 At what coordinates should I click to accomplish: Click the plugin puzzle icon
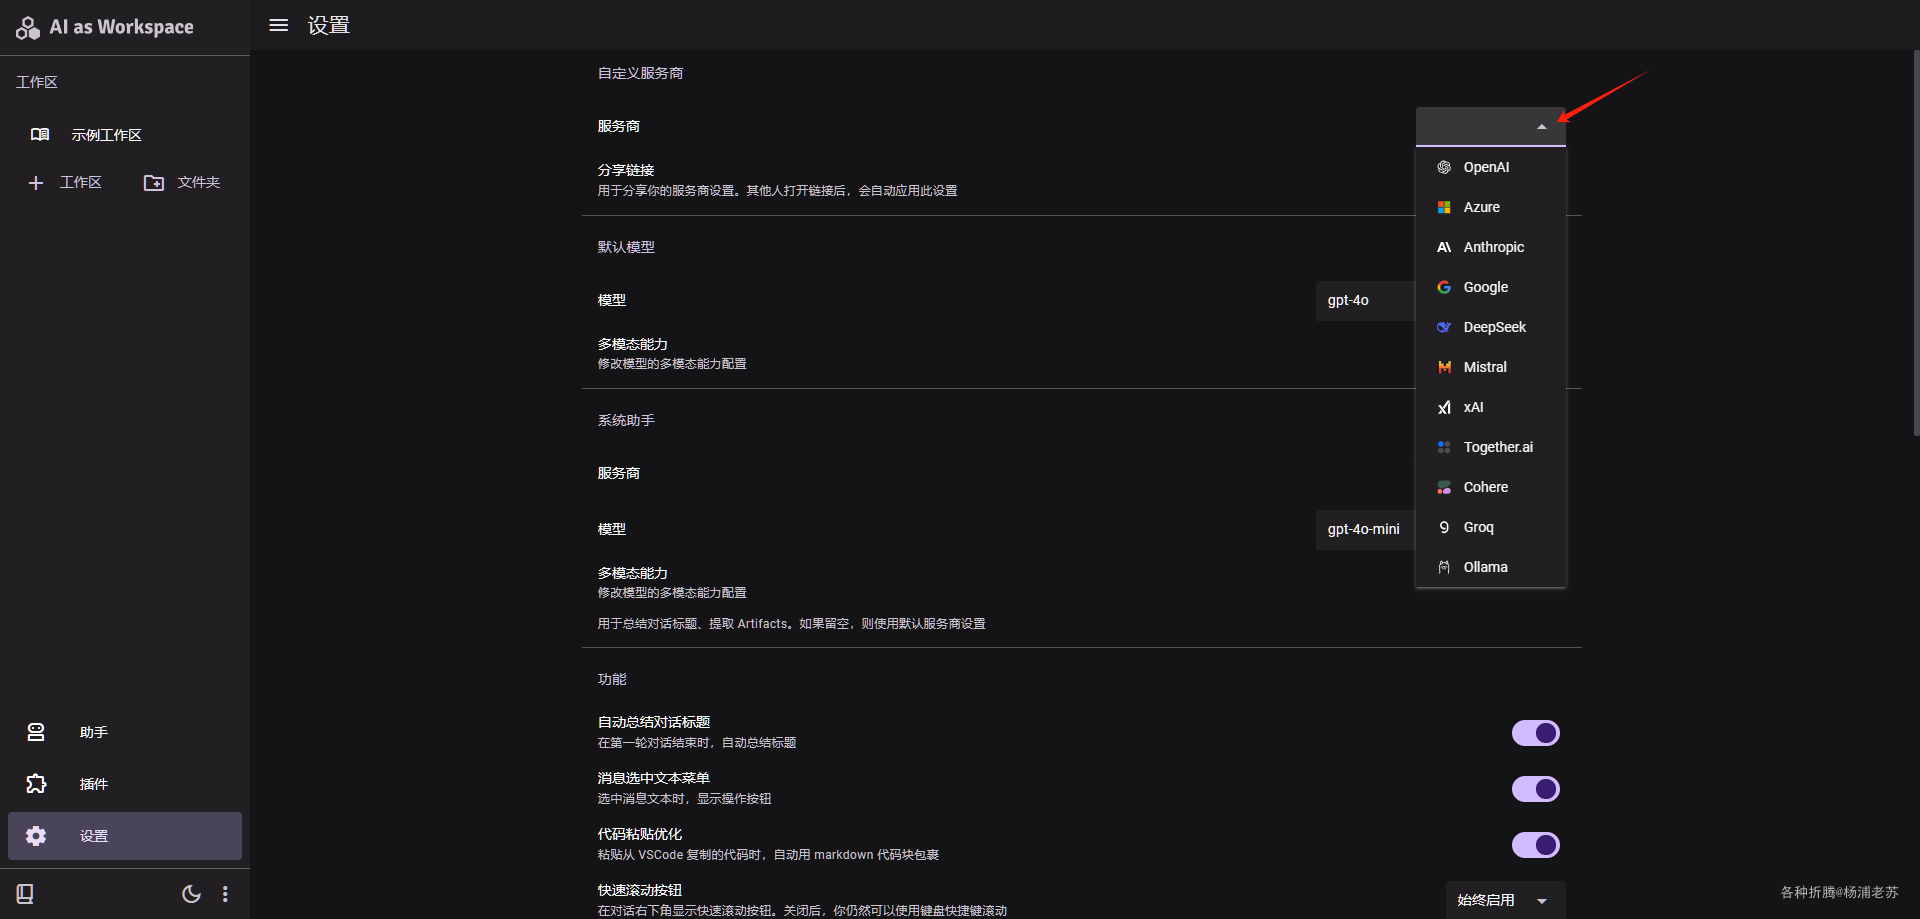(x=36, y=784)
